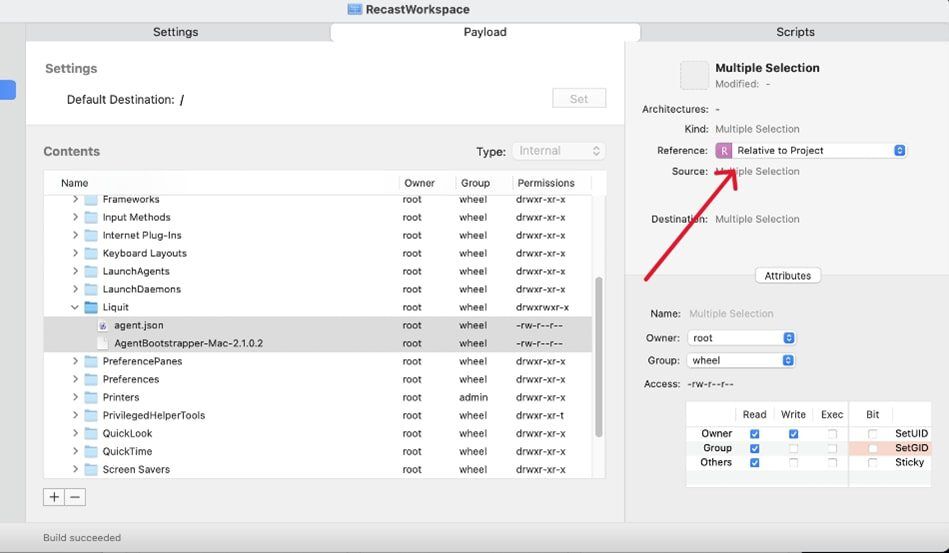Sort by Name column header

click(x=221, y=183)
